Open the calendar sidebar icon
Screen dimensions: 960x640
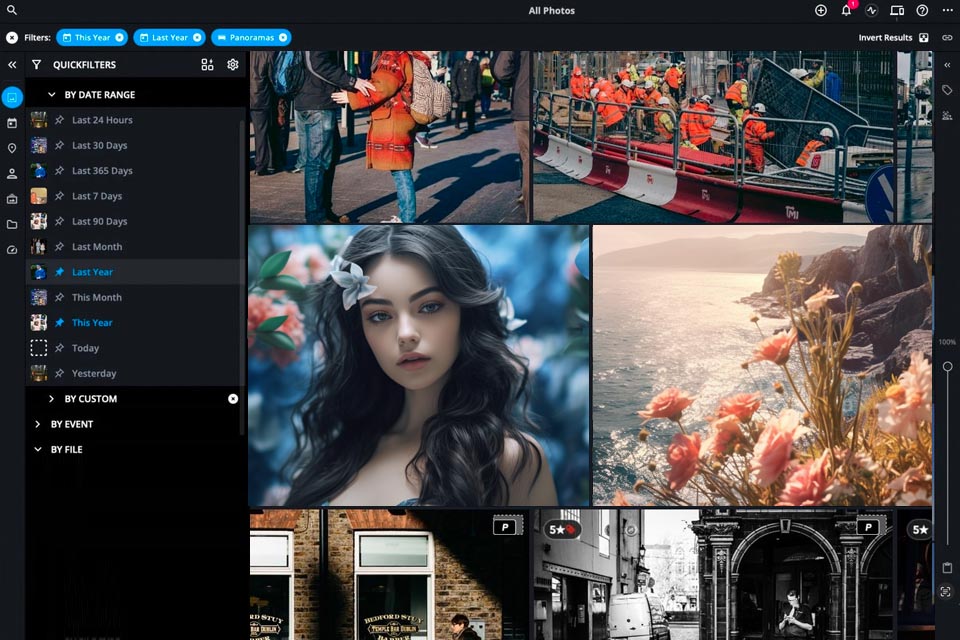(x=12, y=123)
